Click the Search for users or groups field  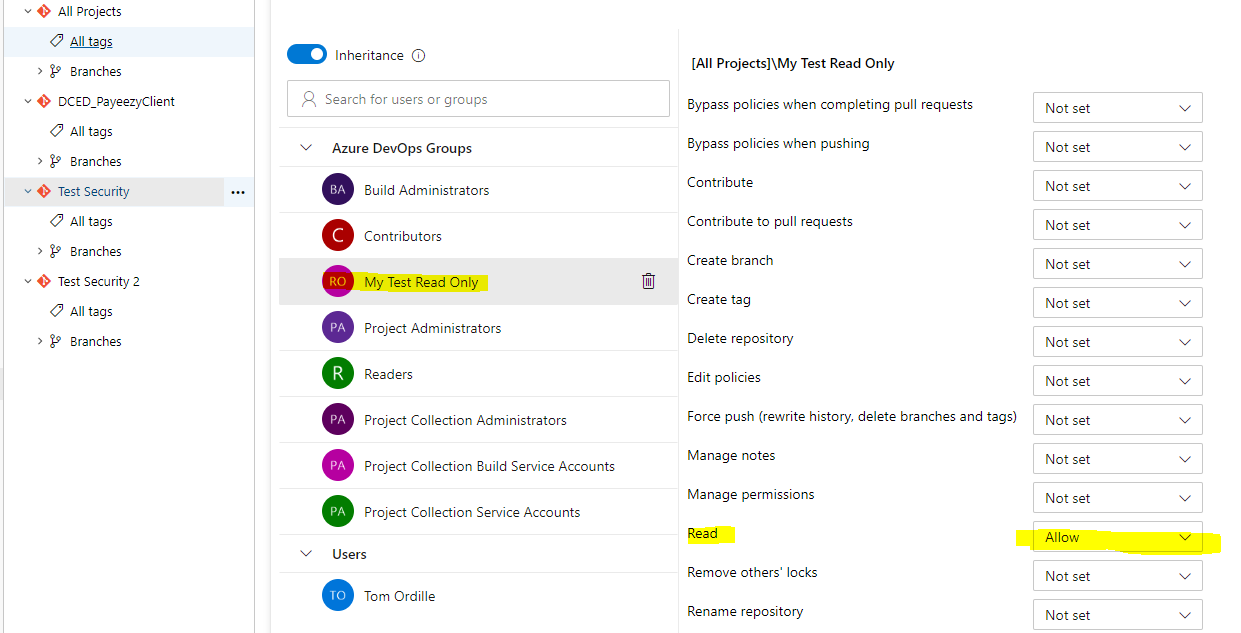click(478, 99)
